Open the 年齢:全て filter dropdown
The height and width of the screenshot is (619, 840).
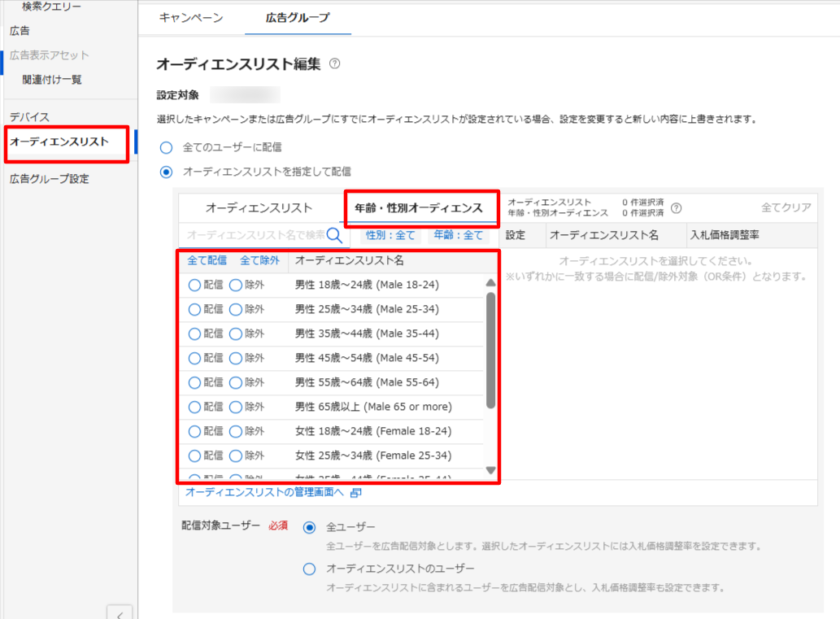pyautogui.click(x=458, y=235)
